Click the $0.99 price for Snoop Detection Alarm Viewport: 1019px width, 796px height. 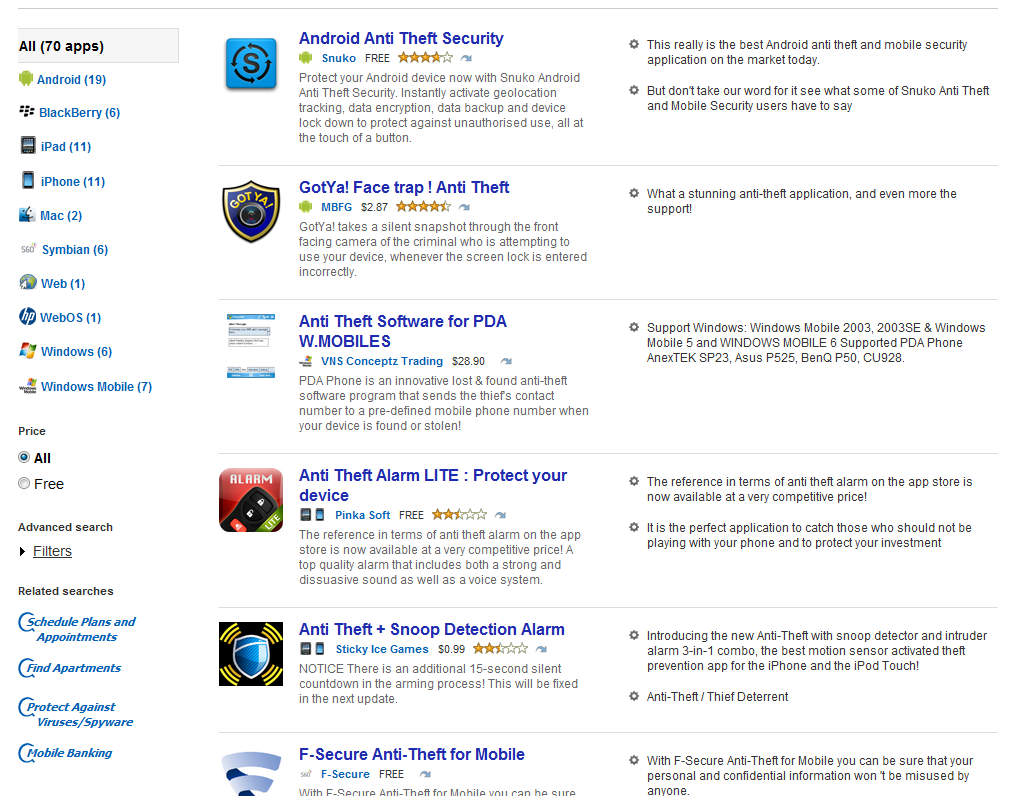click(451, 649)
